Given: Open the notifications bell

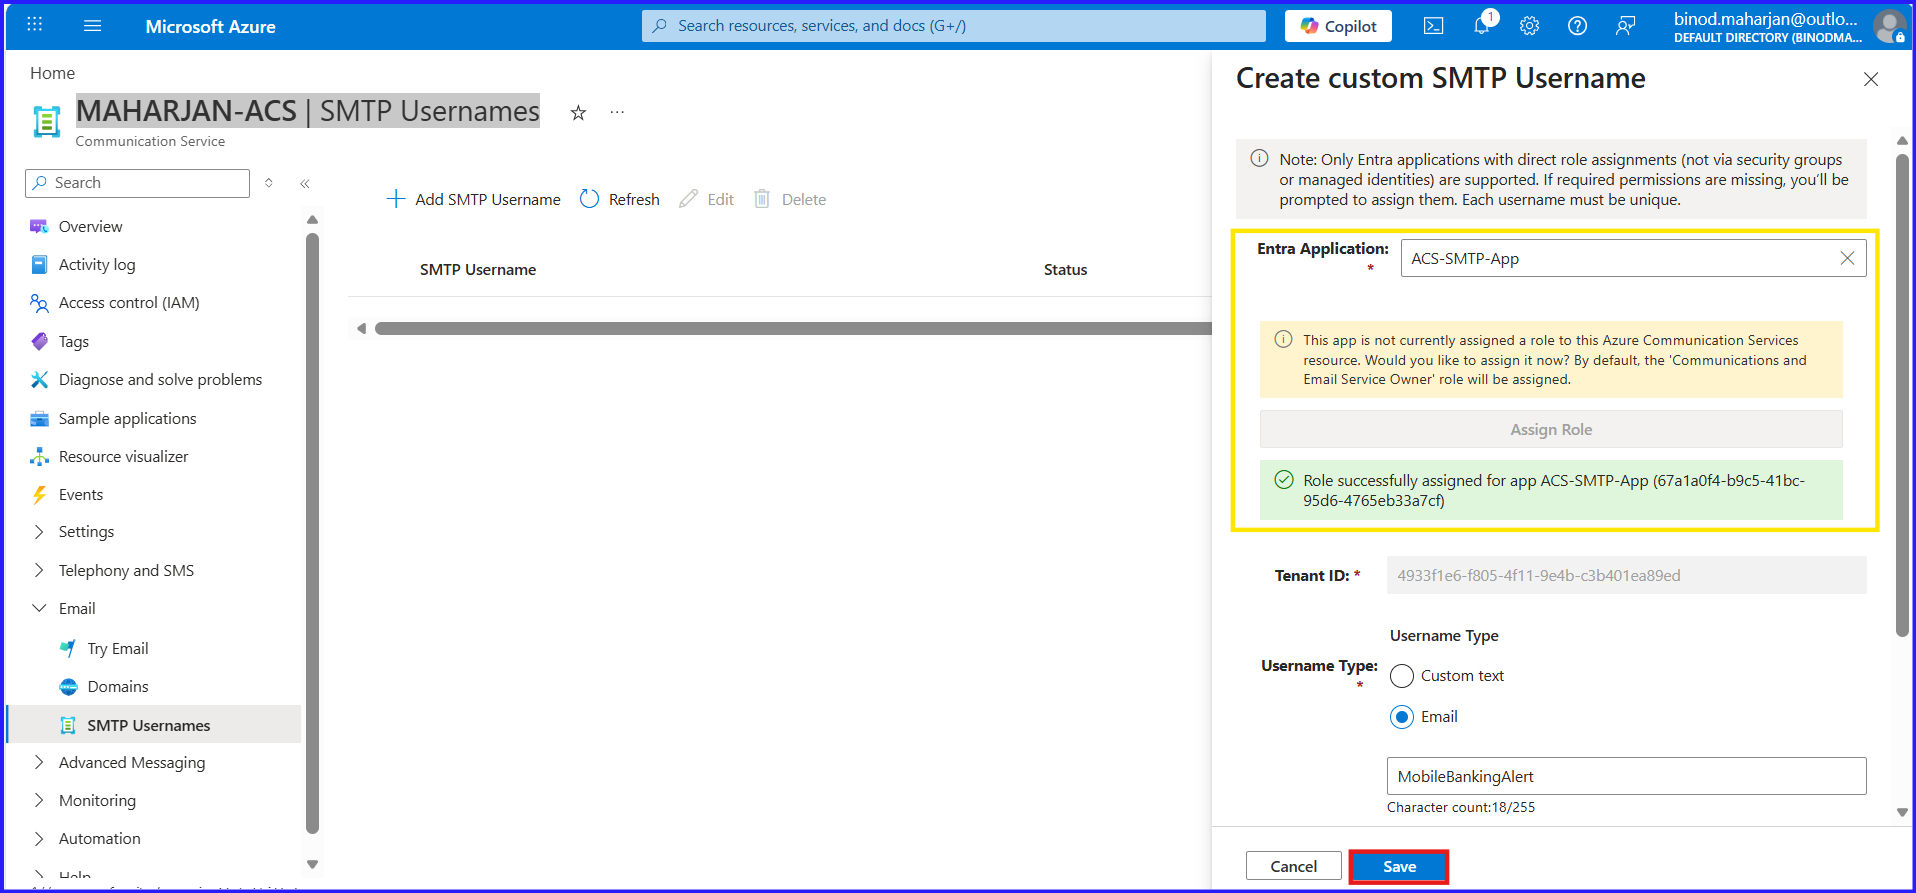Looking at the screenshot, I should 1482,25.
